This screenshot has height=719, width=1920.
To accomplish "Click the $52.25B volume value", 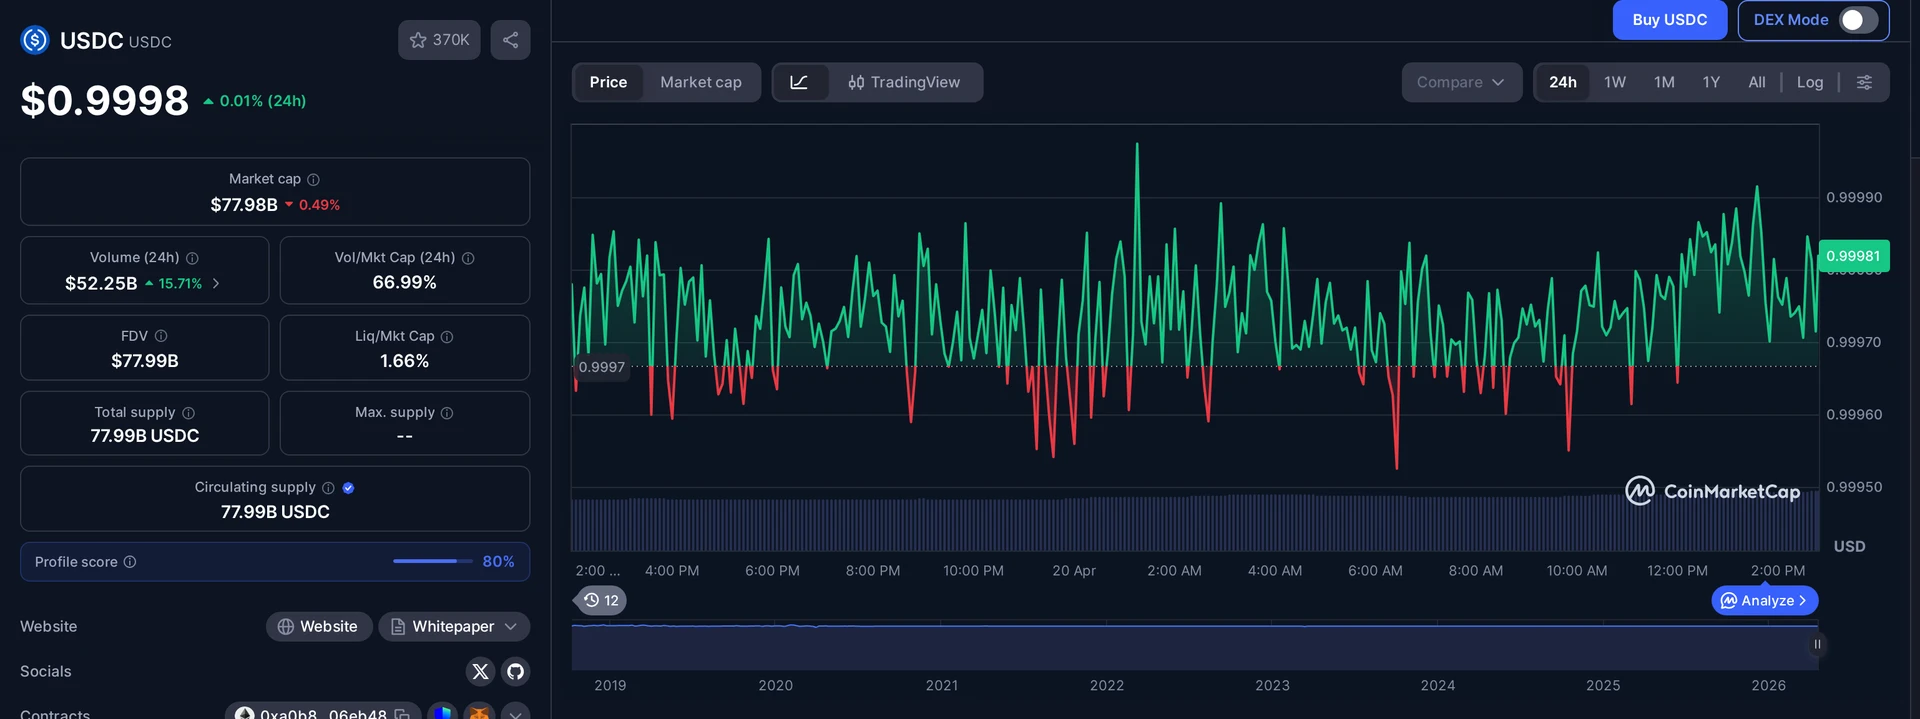I will click(x=101, y=284).
